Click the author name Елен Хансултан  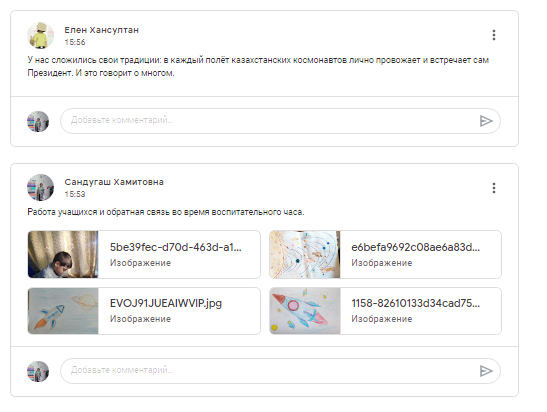[102, 30]
